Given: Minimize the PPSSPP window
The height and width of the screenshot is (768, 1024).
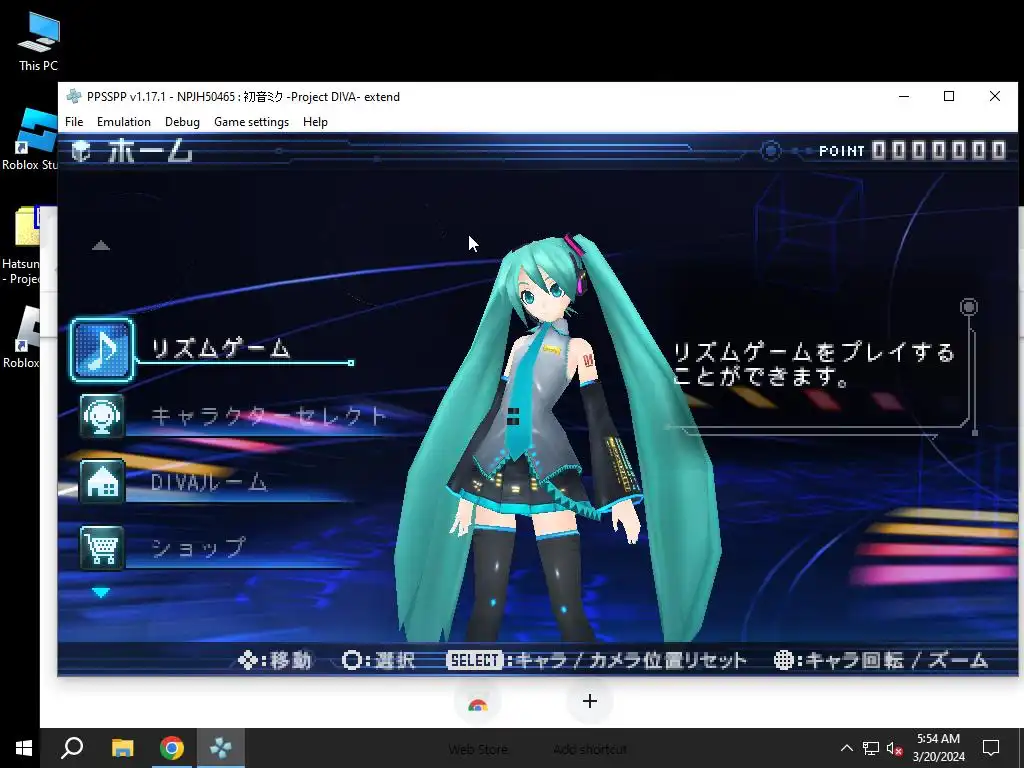Looking at the screenshot, I should click(904, 97).
